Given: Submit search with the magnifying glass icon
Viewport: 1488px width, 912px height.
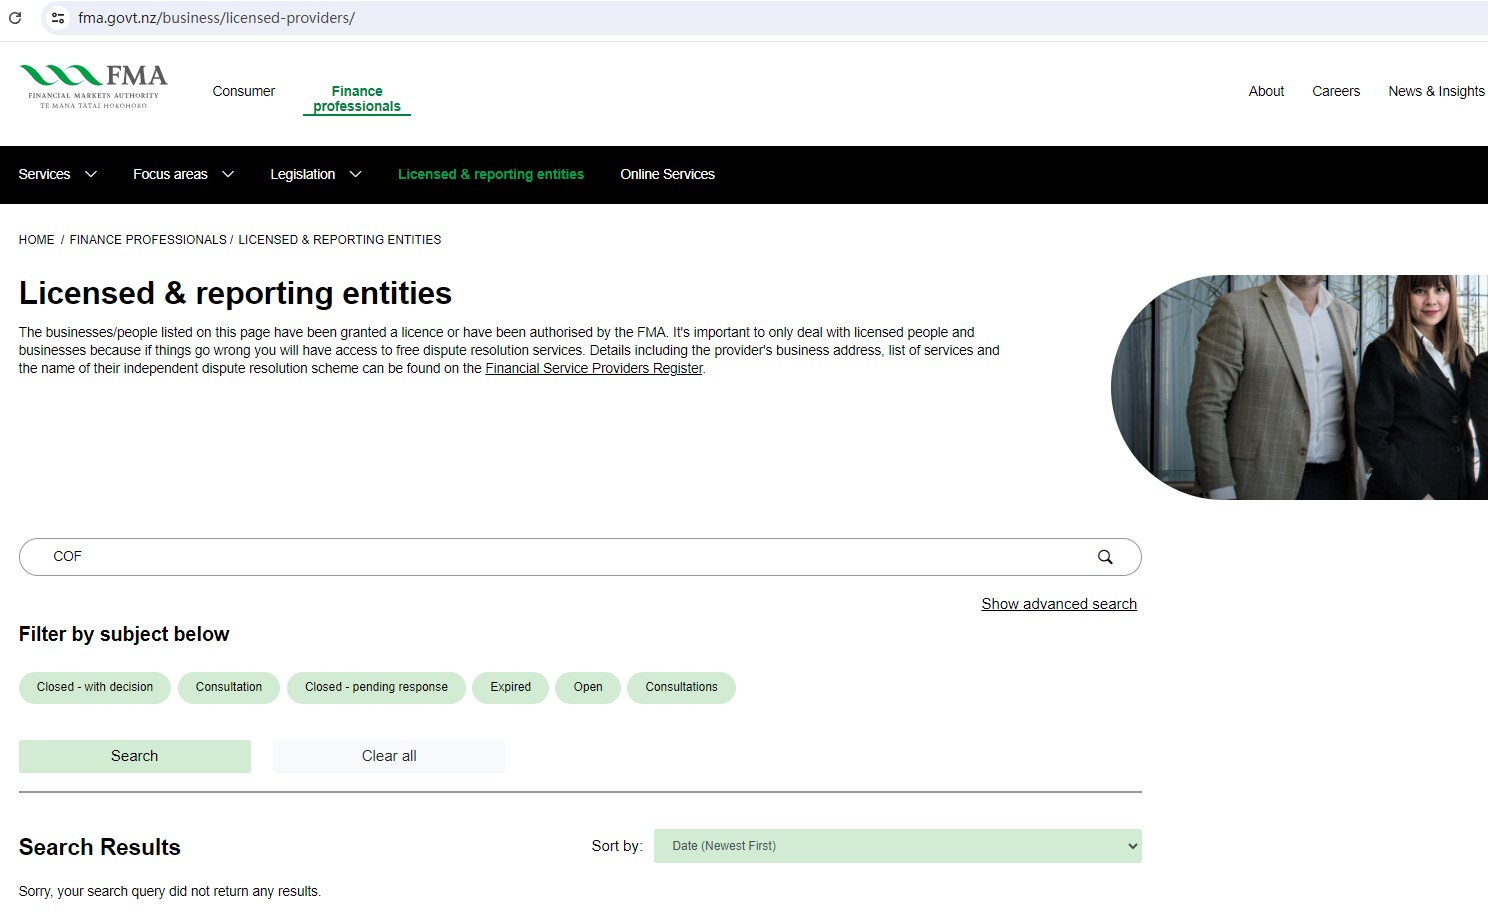Looking at the screenshot, I should [1105, 557].
